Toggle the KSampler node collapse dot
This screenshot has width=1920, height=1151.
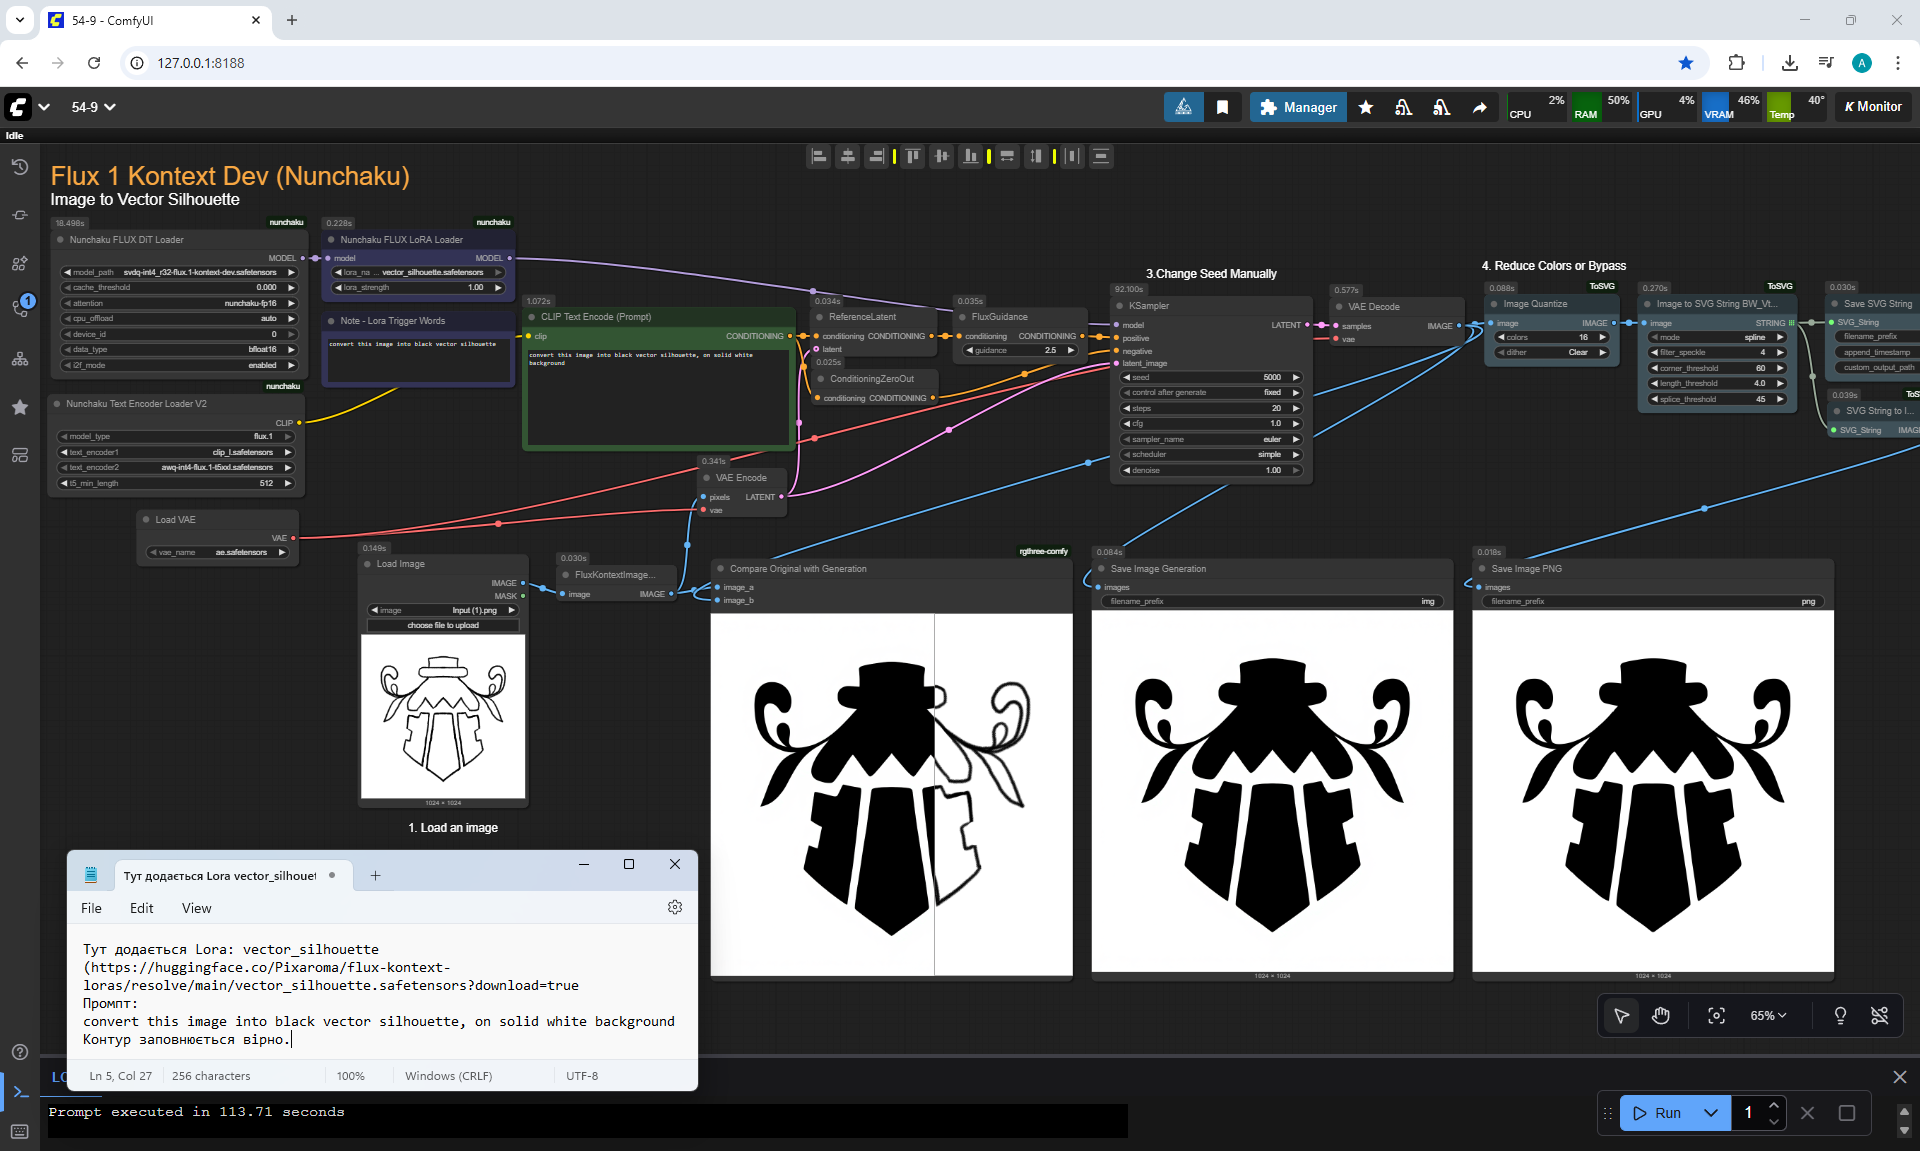1119,306
